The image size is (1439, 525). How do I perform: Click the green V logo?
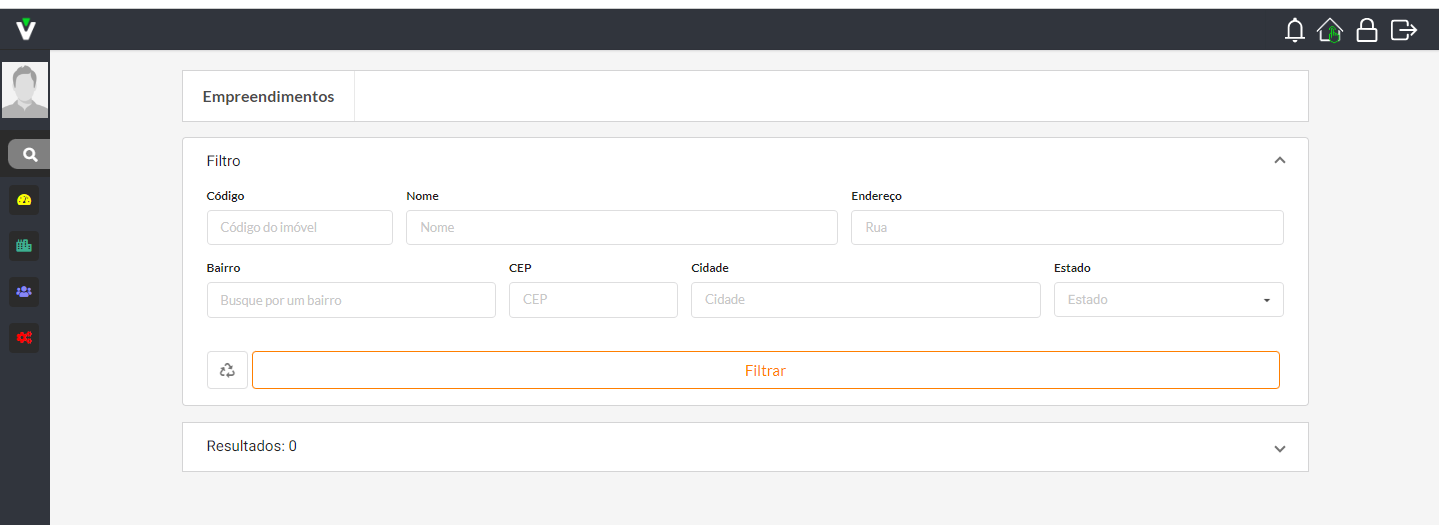(26, 29)
